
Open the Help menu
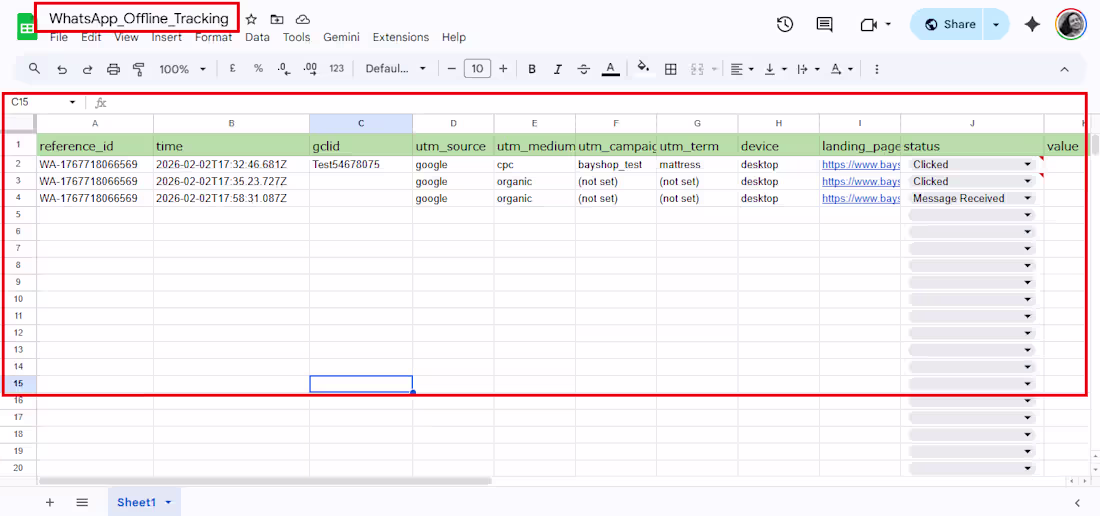click(x=454, y=37)
